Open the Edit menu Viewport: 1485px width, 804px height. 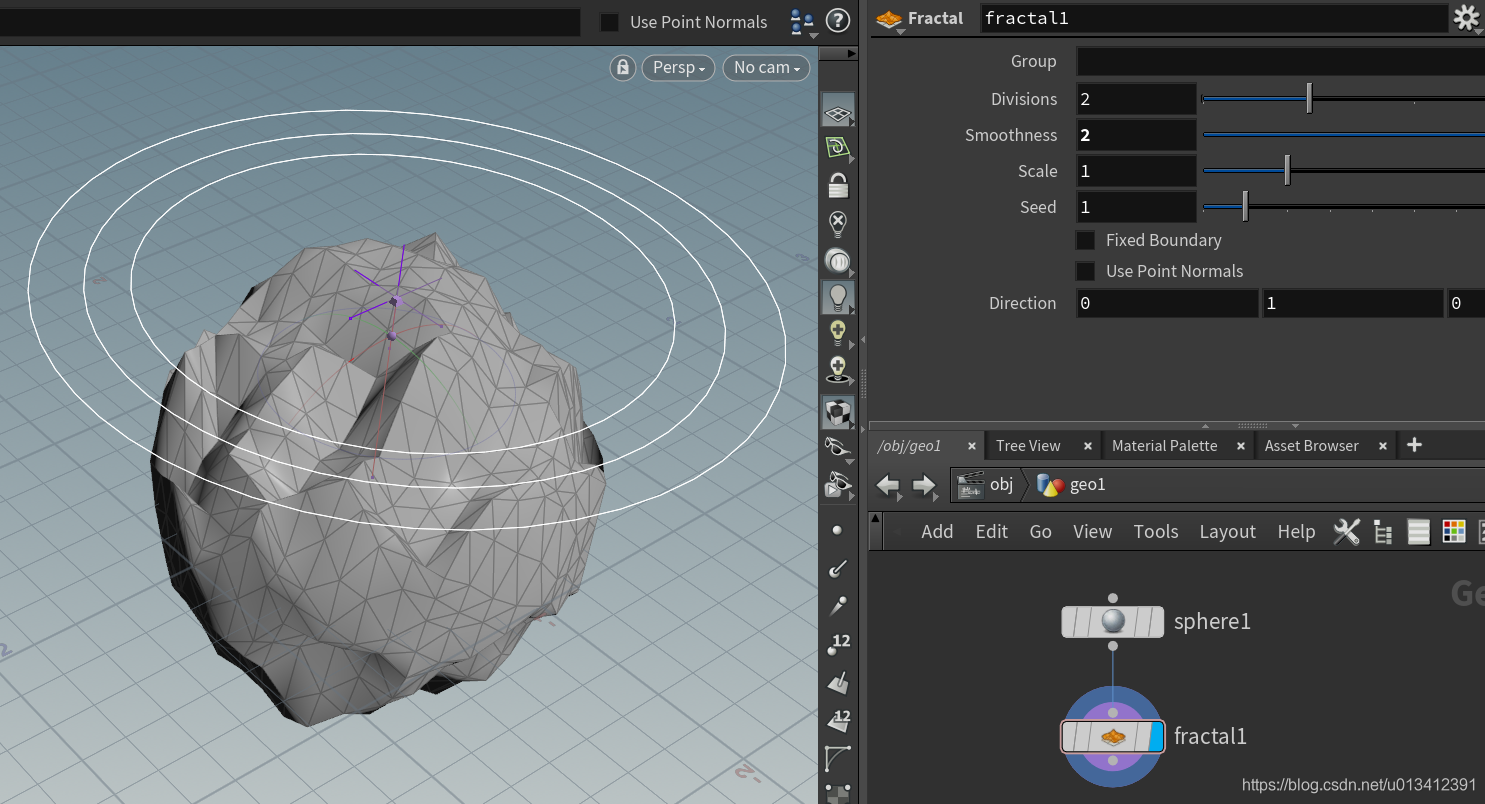point(991,532)
